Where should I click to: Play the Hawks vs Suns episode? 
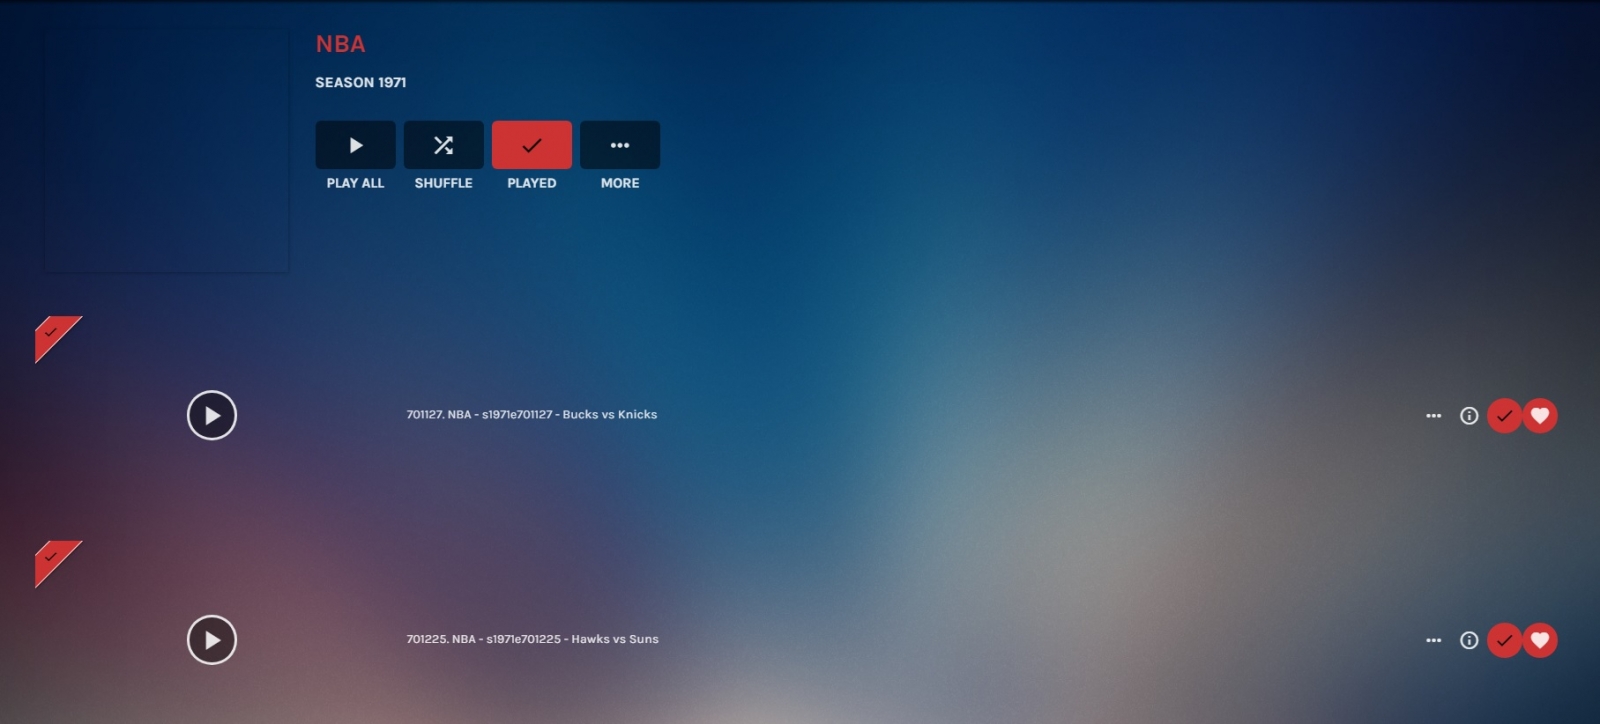click(212, 640)
